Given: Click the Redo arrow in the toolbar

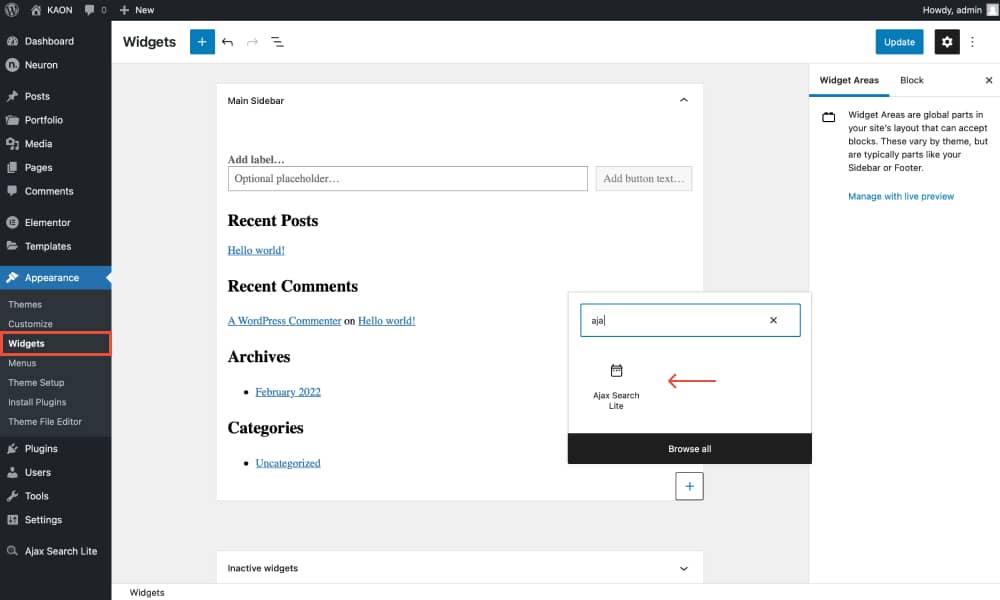Looking at the screenshot, I should tap(252, 42).
